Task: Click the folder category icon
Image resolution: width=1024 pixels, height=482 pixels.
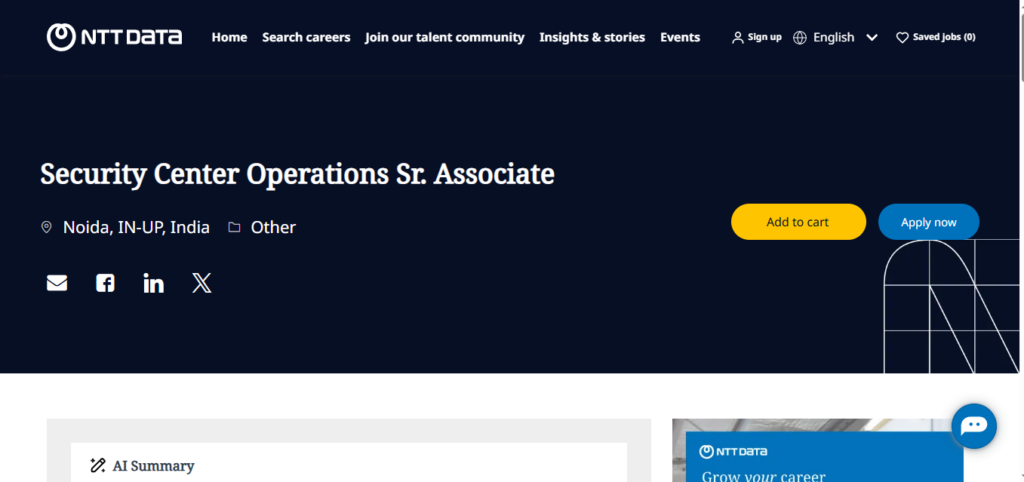Action: 234,227
